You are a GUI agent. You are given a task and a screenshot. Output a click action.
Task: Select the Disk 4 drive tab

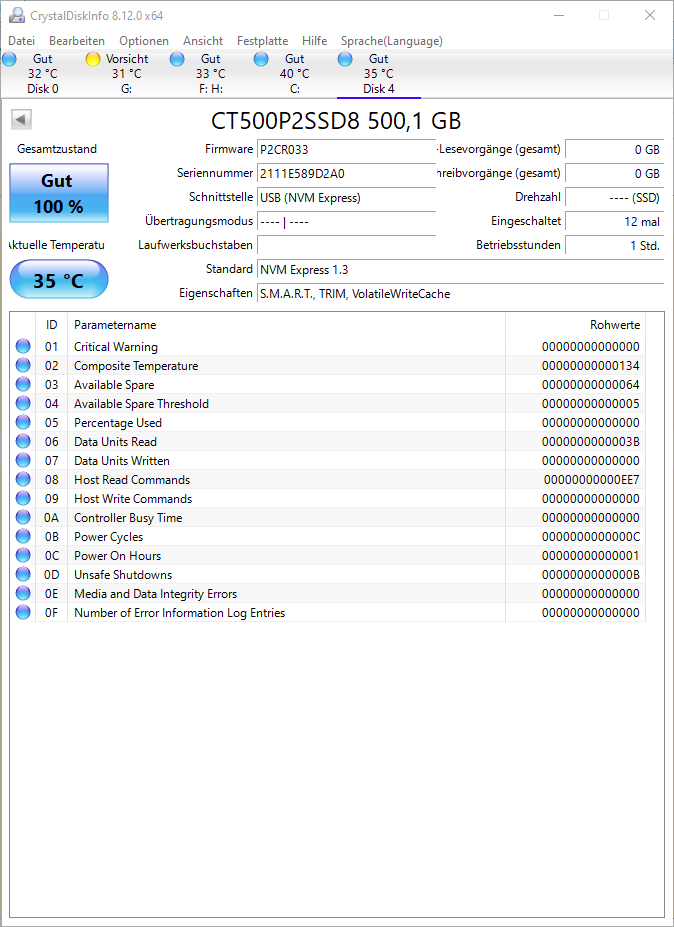point(378,74)
